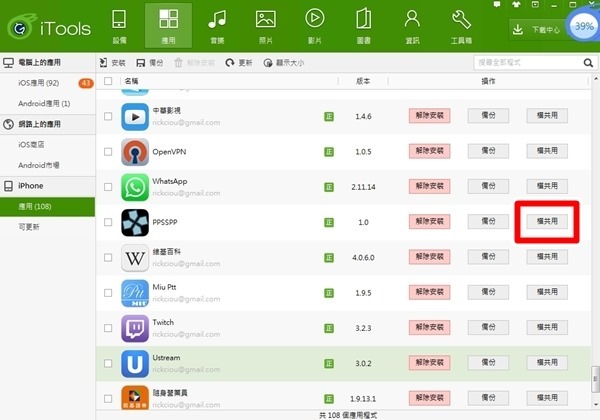Click the 名稱 name column header
Screen dimensions: 600x420
tap(131, 81)
